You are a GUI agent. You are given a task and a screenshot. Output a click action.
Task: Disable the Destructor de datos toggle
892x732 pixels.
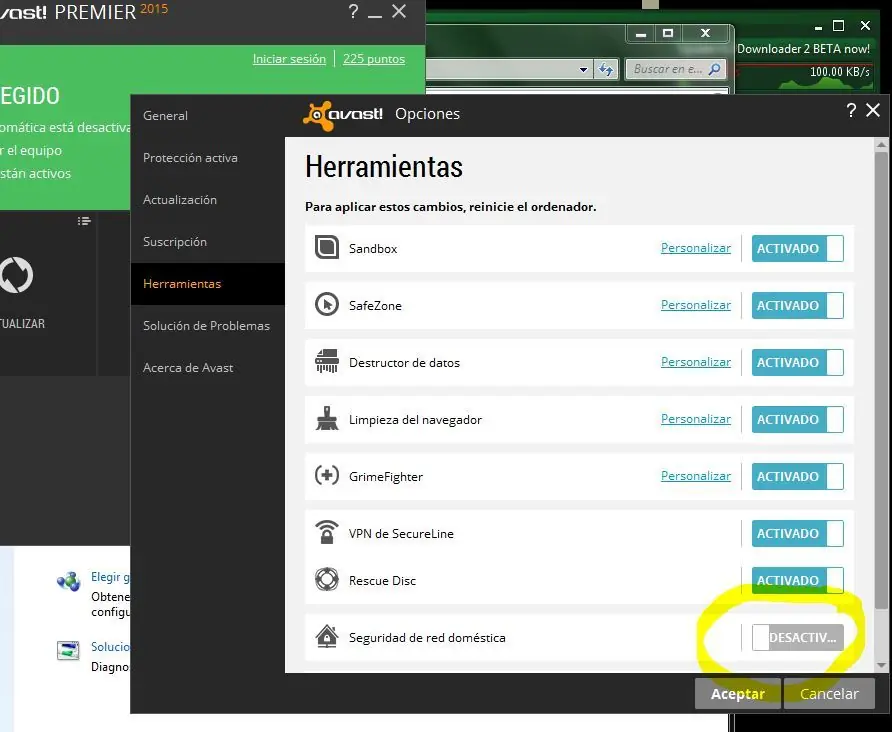pos(797,362)
